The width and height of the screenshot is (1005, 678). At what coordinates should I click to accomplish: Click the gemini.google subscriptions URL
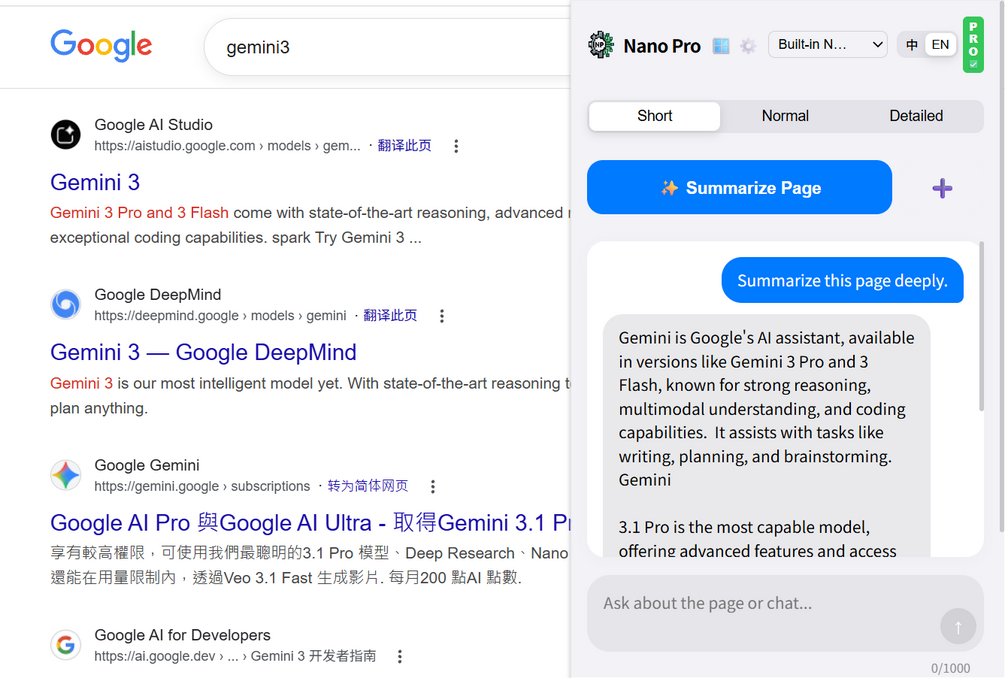(x=202, y=486)
